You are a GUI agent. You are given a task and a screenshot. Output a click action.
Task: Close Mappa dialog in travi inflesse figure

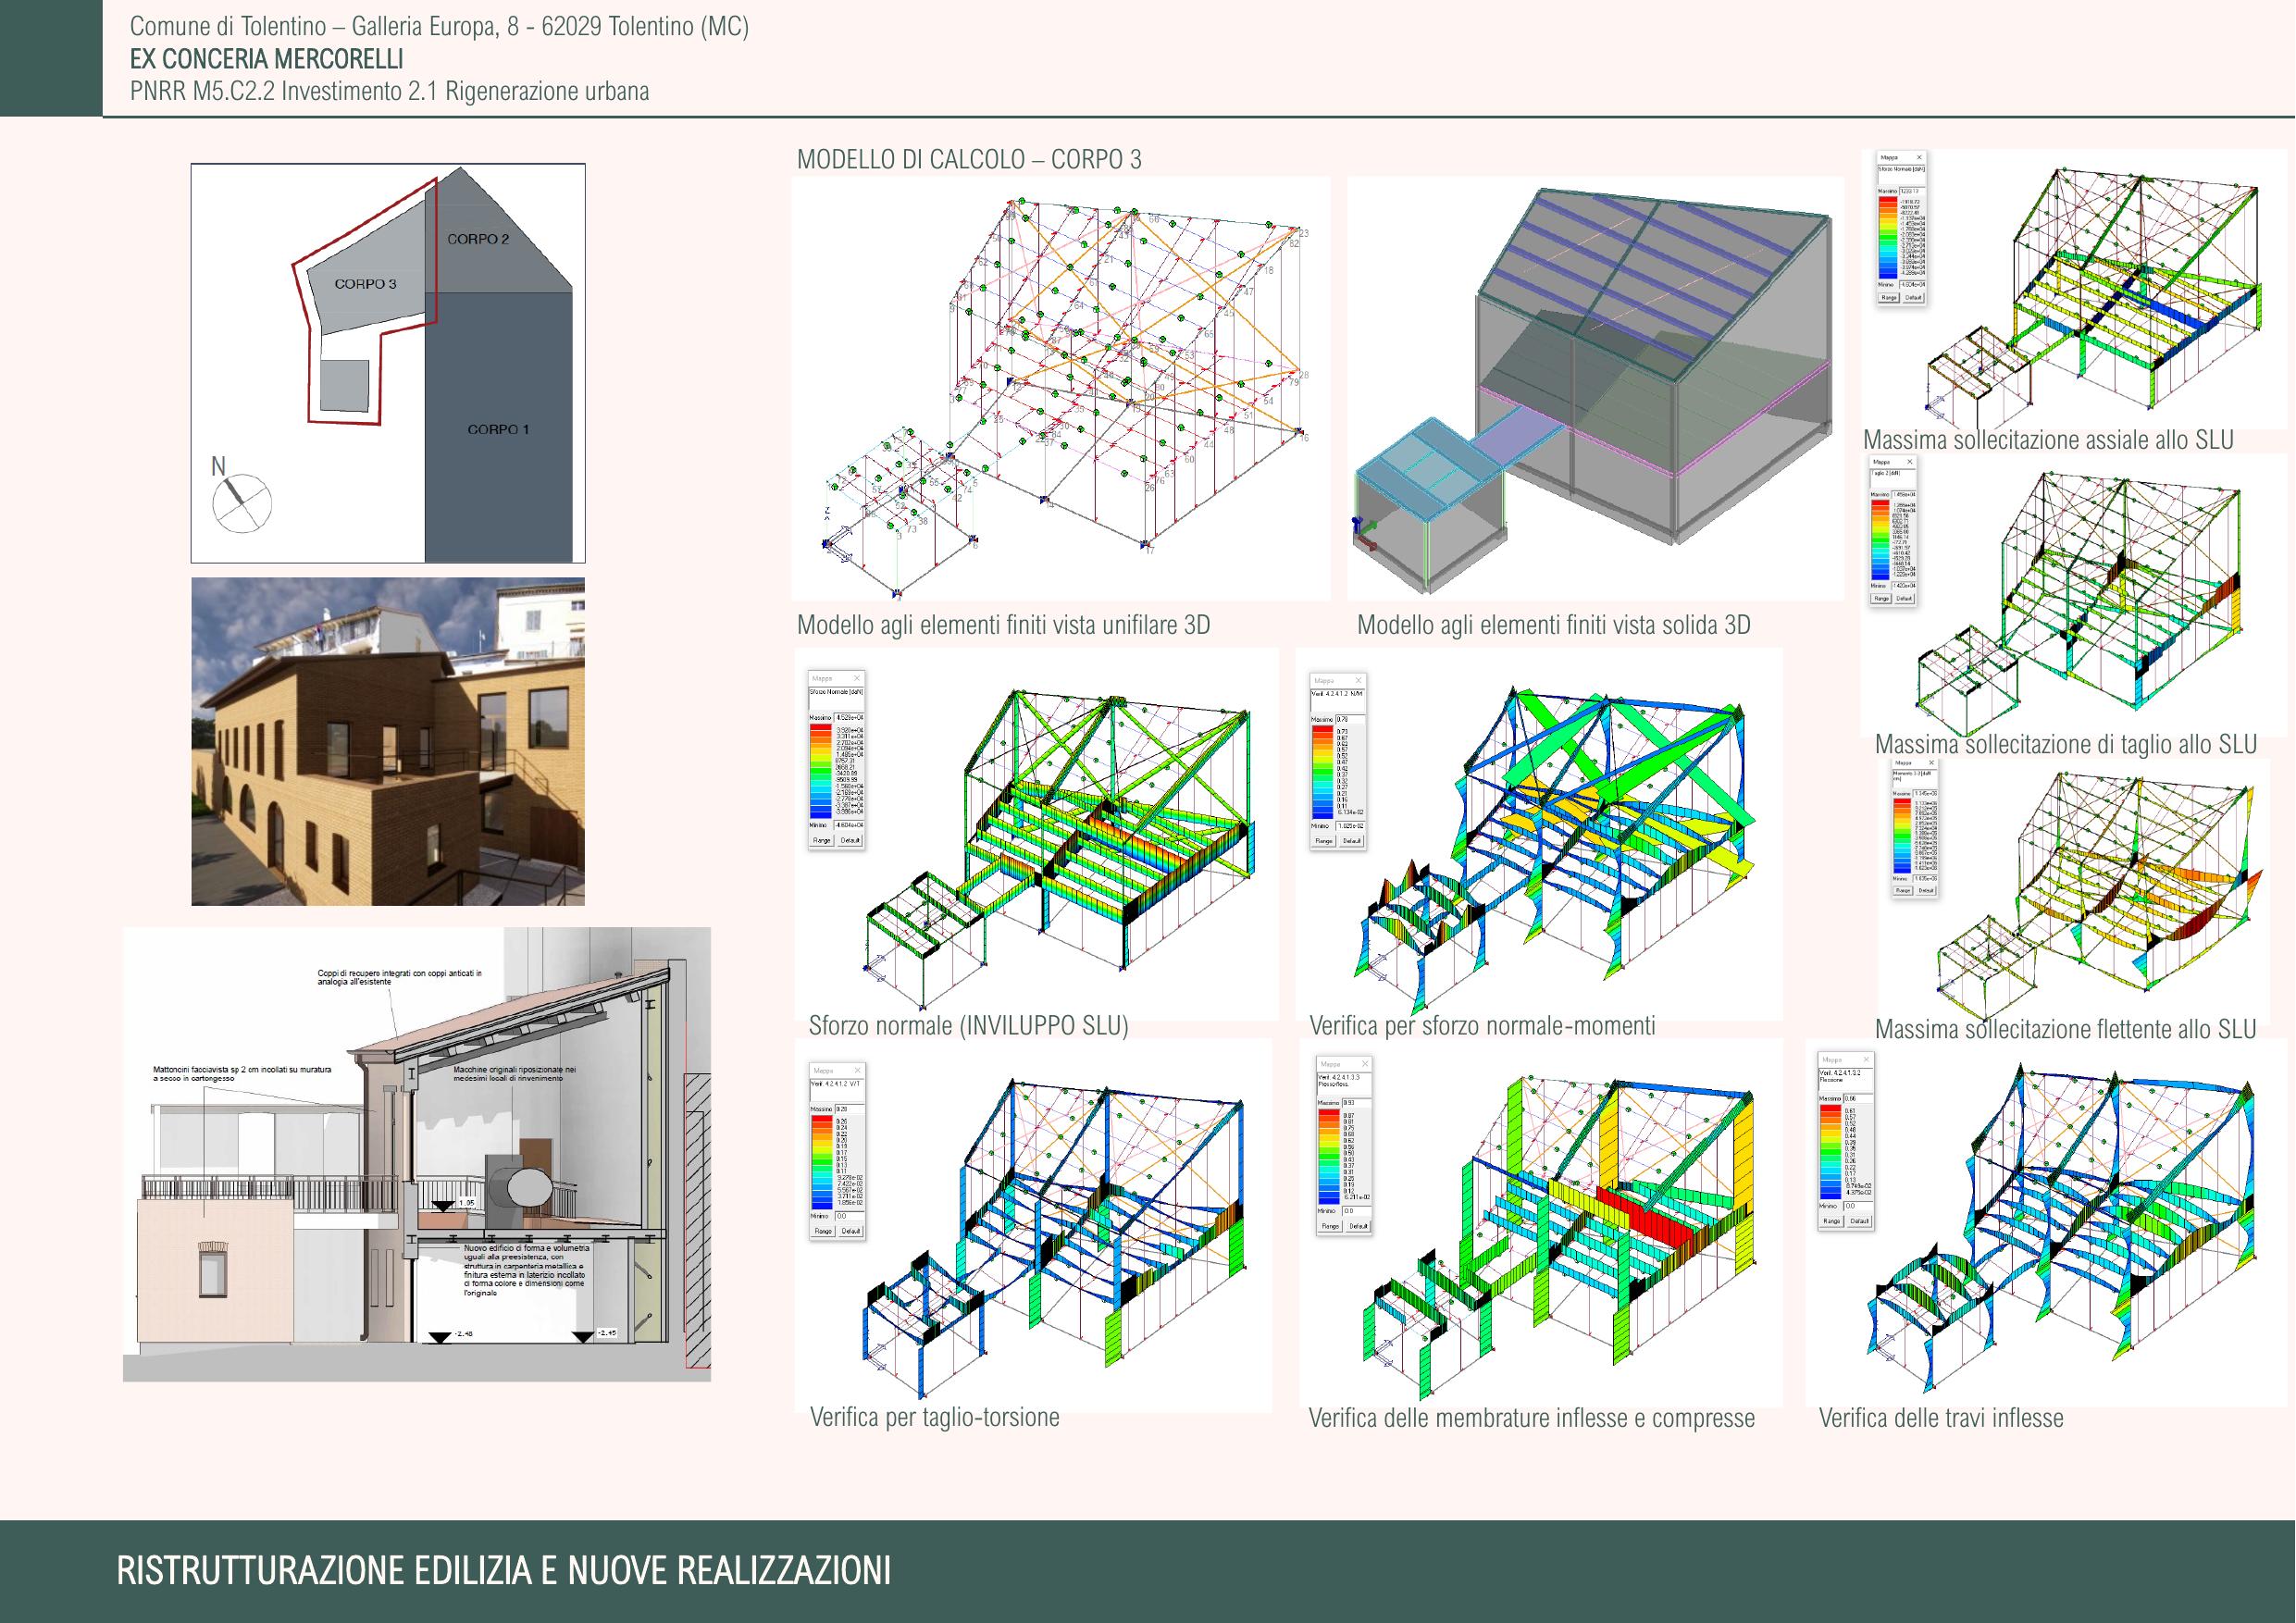(x=1866, y=1059)
